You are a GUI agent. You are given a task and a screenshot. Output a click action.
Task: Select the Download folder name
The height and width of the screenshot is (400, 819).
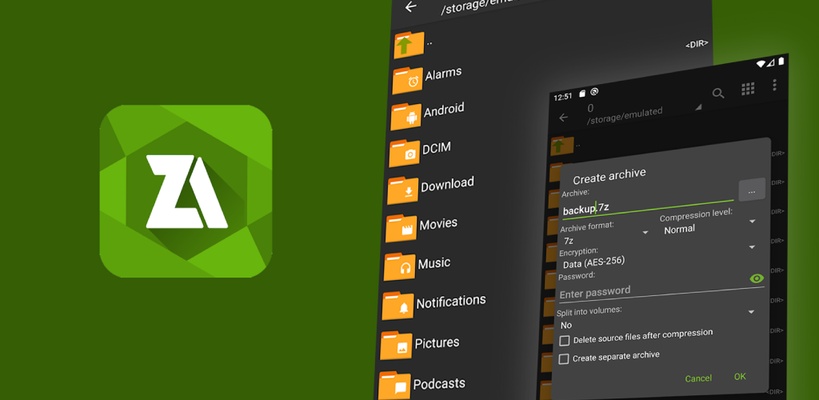pos(447,184)
